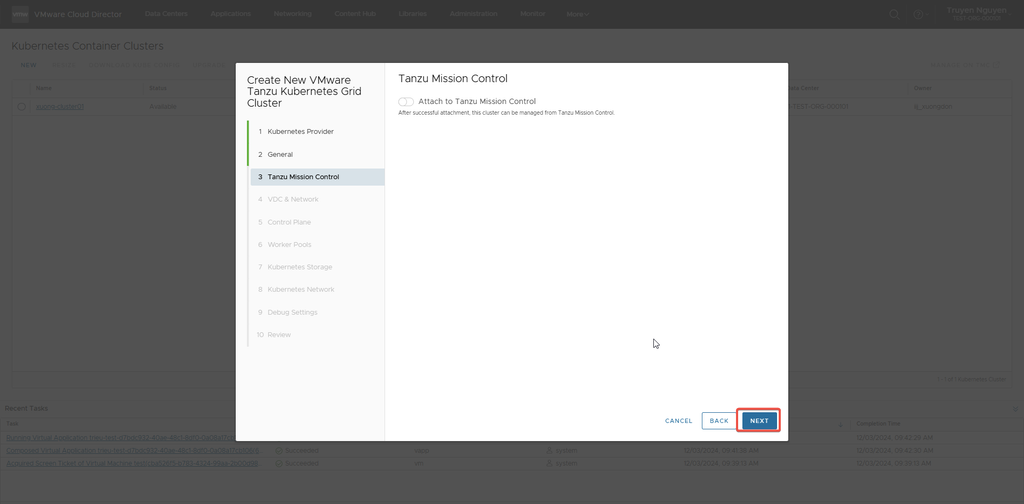Return to the General wizard step

click(280, 154)
